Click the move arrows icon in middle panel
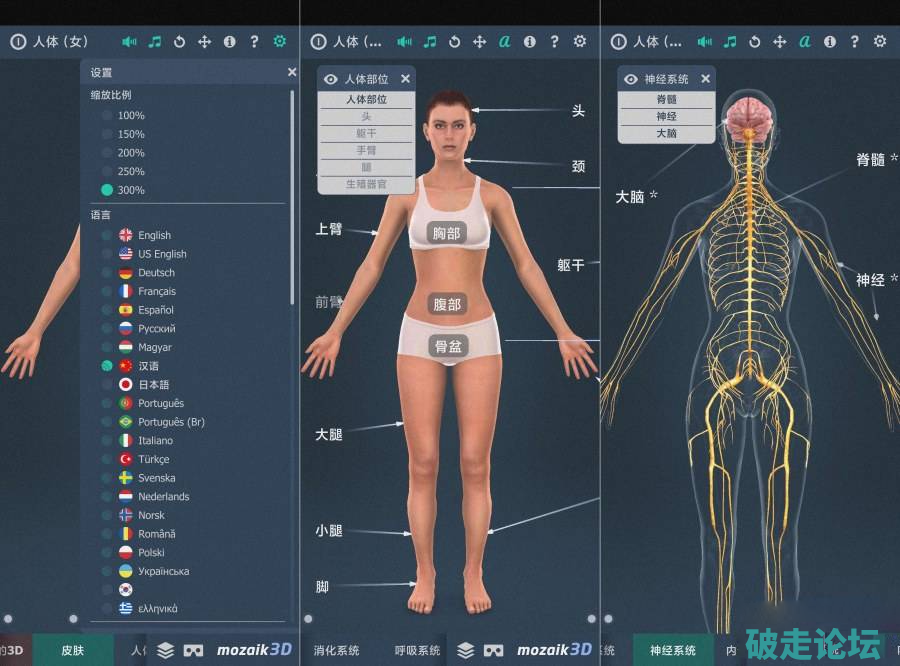The width and height of the screenshot is (900, 666). (479, 42)
